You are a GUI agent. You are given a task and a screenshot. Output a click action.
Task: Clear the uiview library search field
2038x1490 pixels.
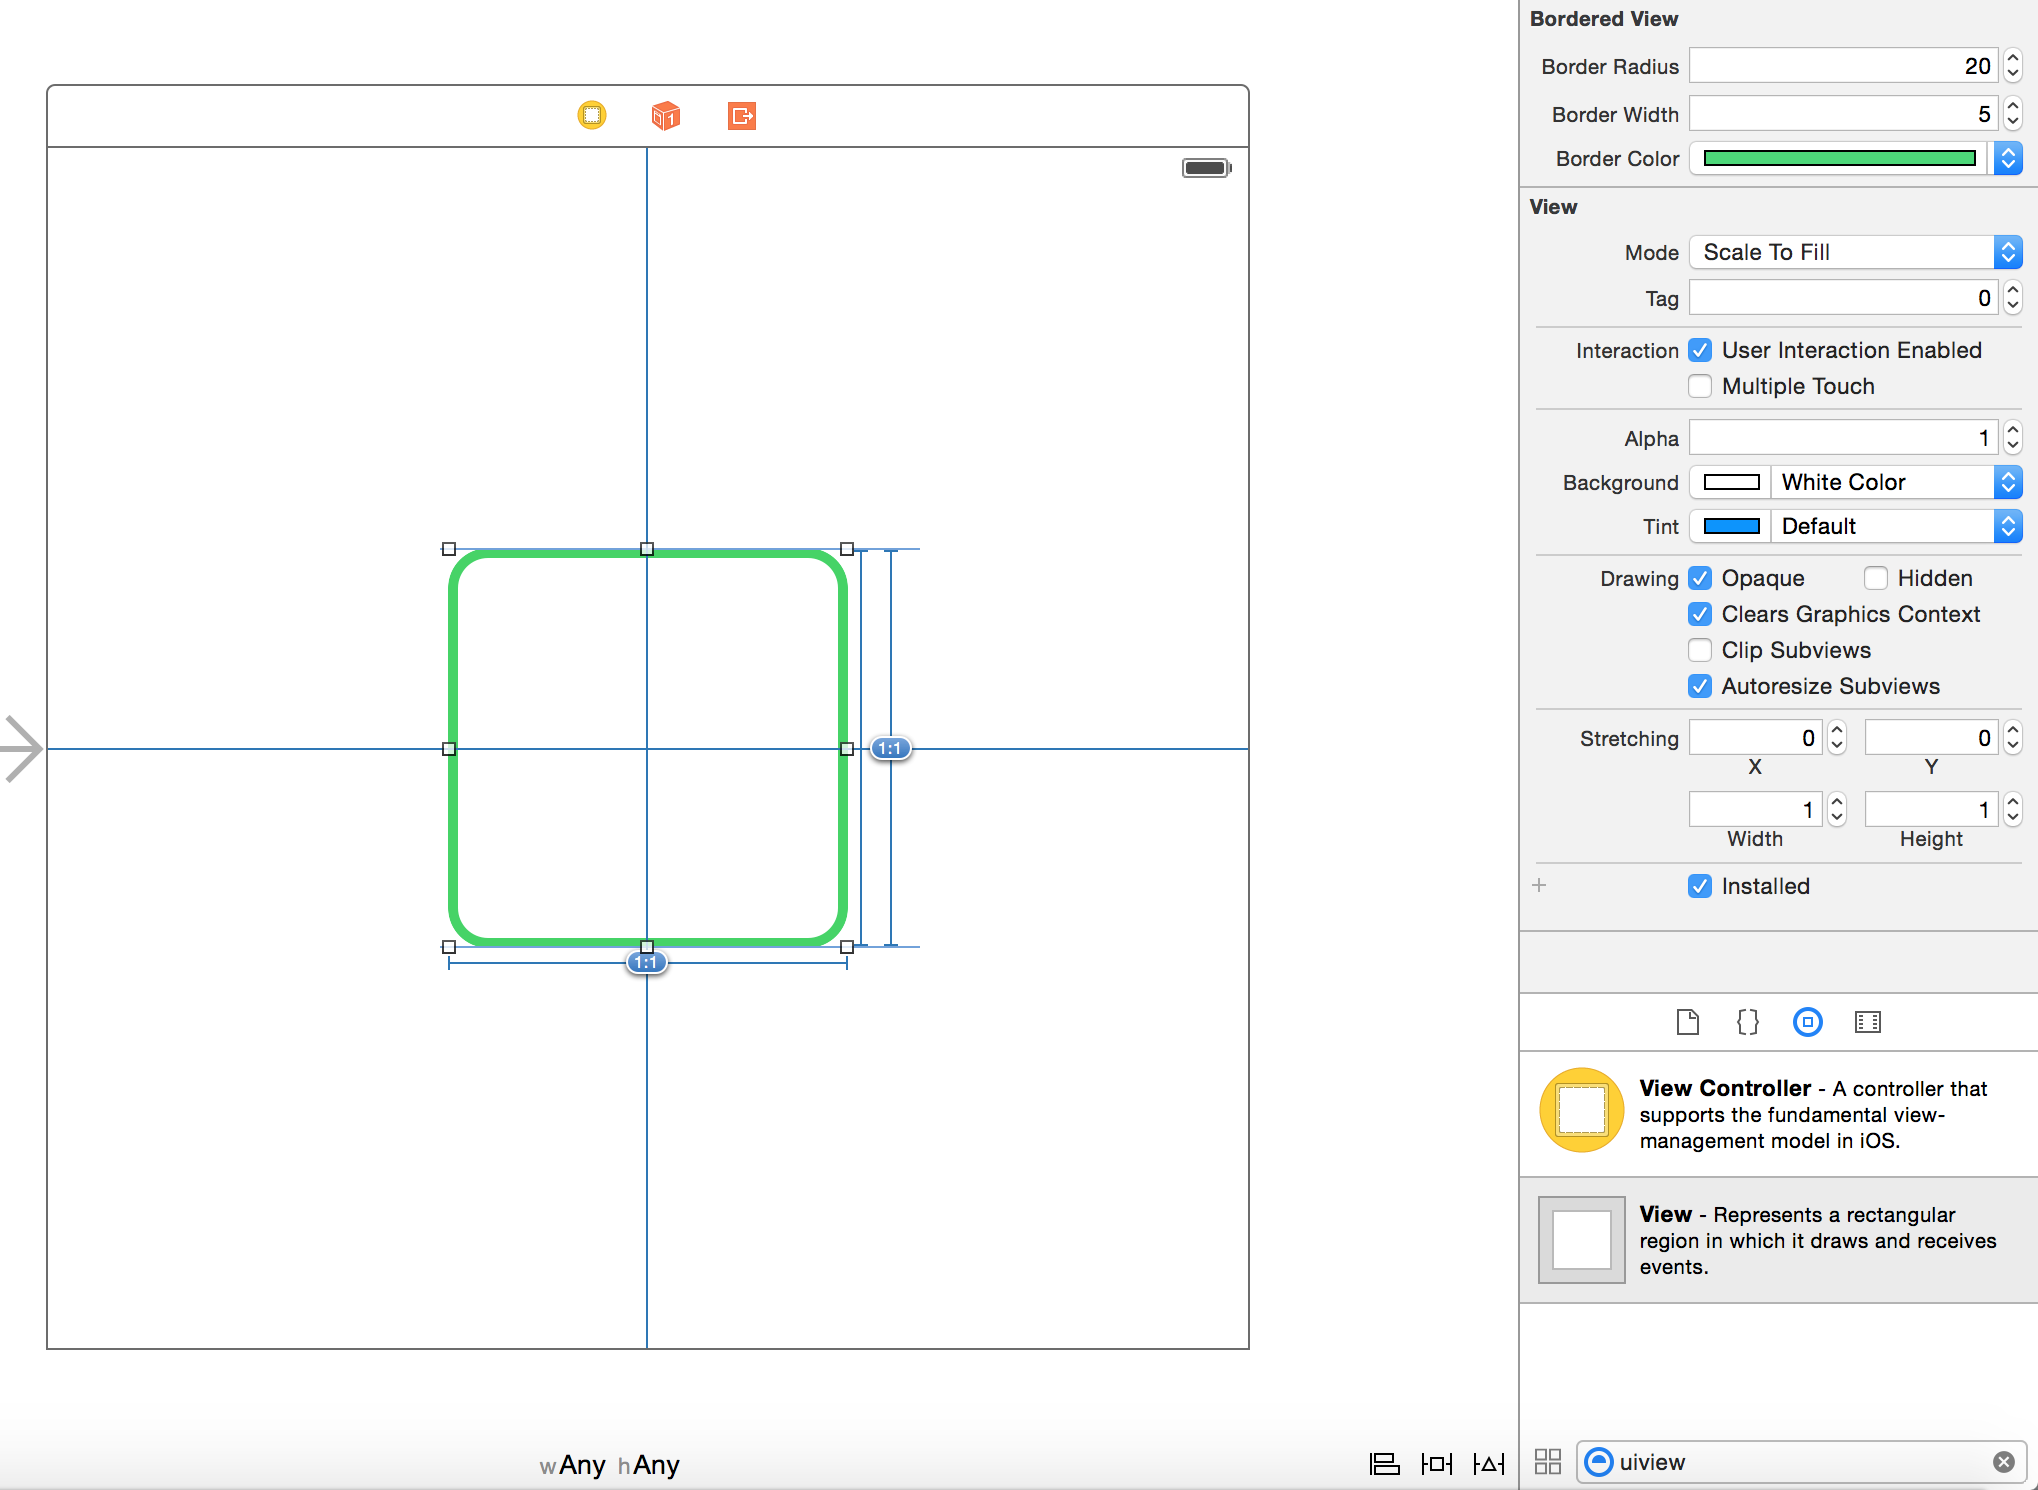pos(2003,1462)
